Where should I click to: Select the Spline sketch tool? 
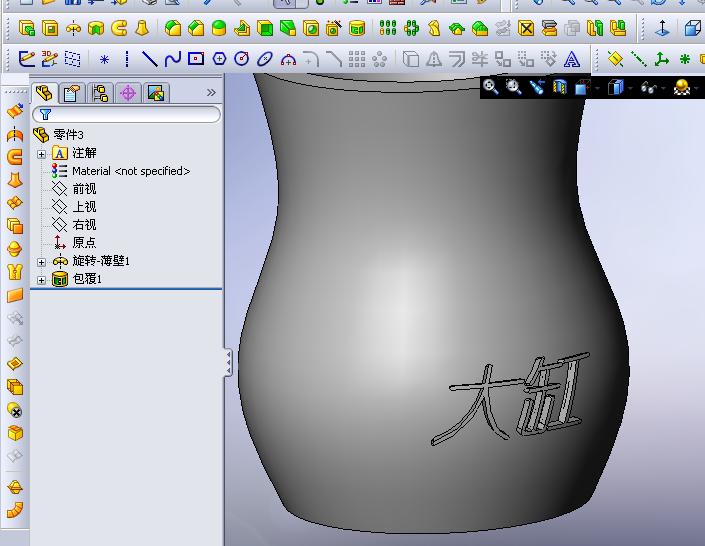[173, 59]
